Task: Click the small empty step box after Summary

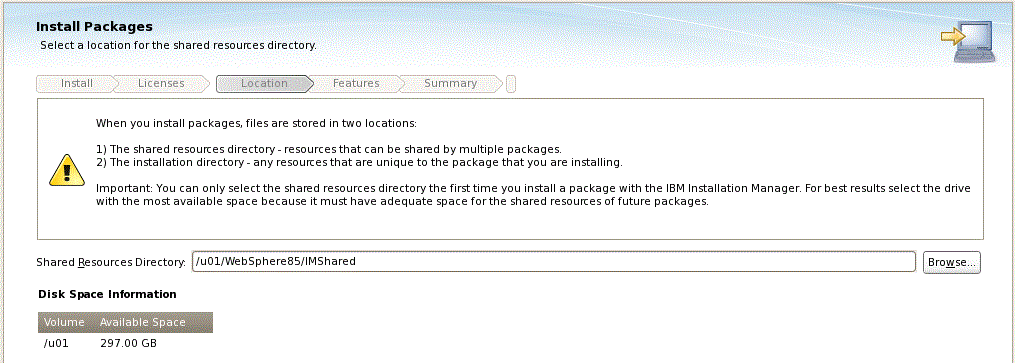Action: pos(511,84)
